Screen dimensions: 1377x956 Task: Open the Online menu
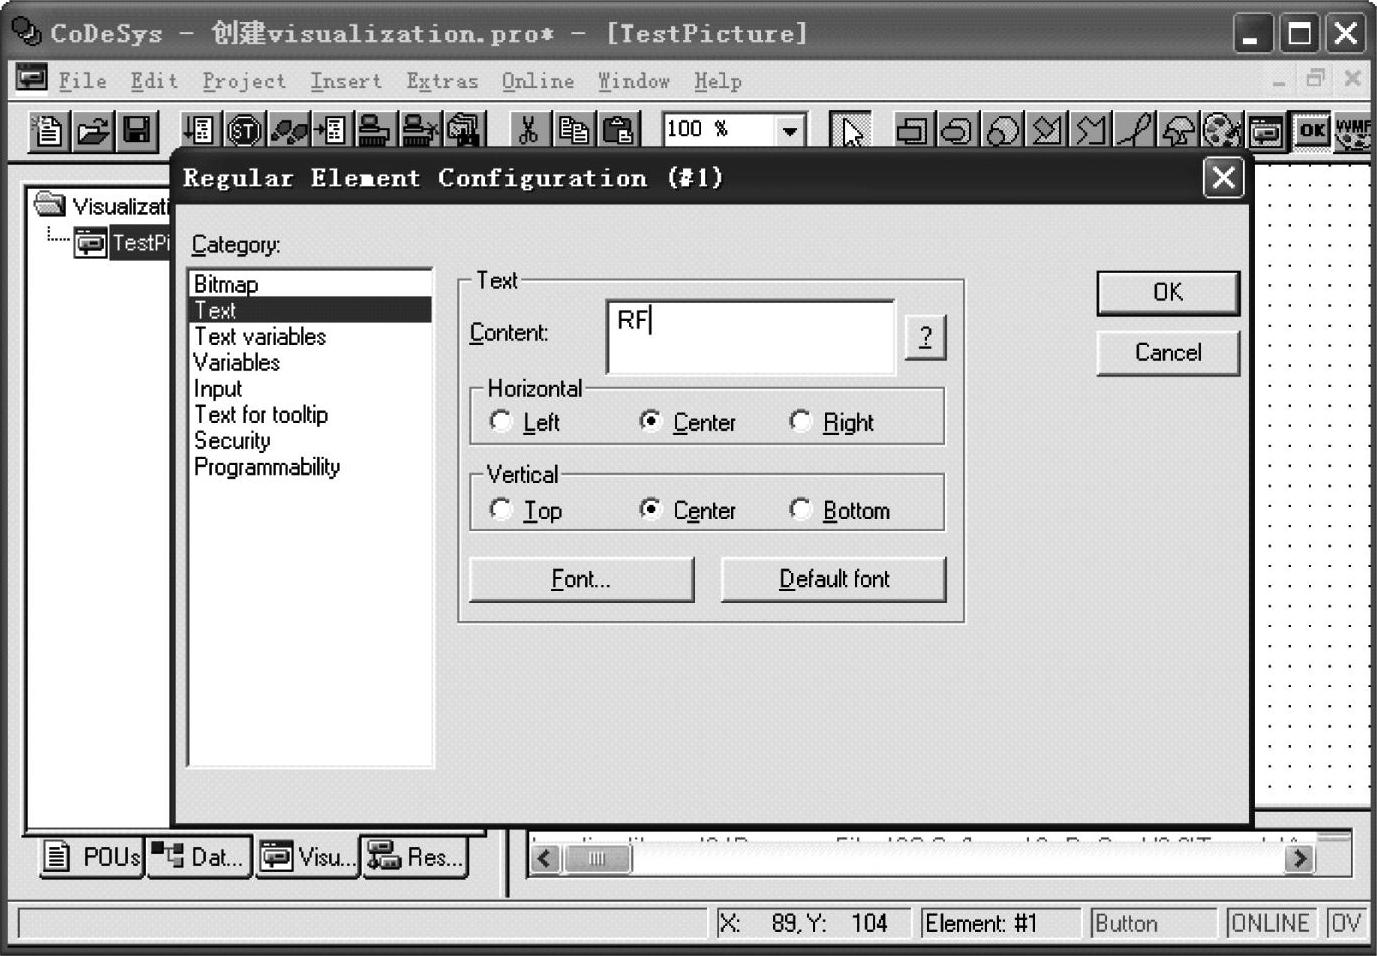[x=538, y=81]
